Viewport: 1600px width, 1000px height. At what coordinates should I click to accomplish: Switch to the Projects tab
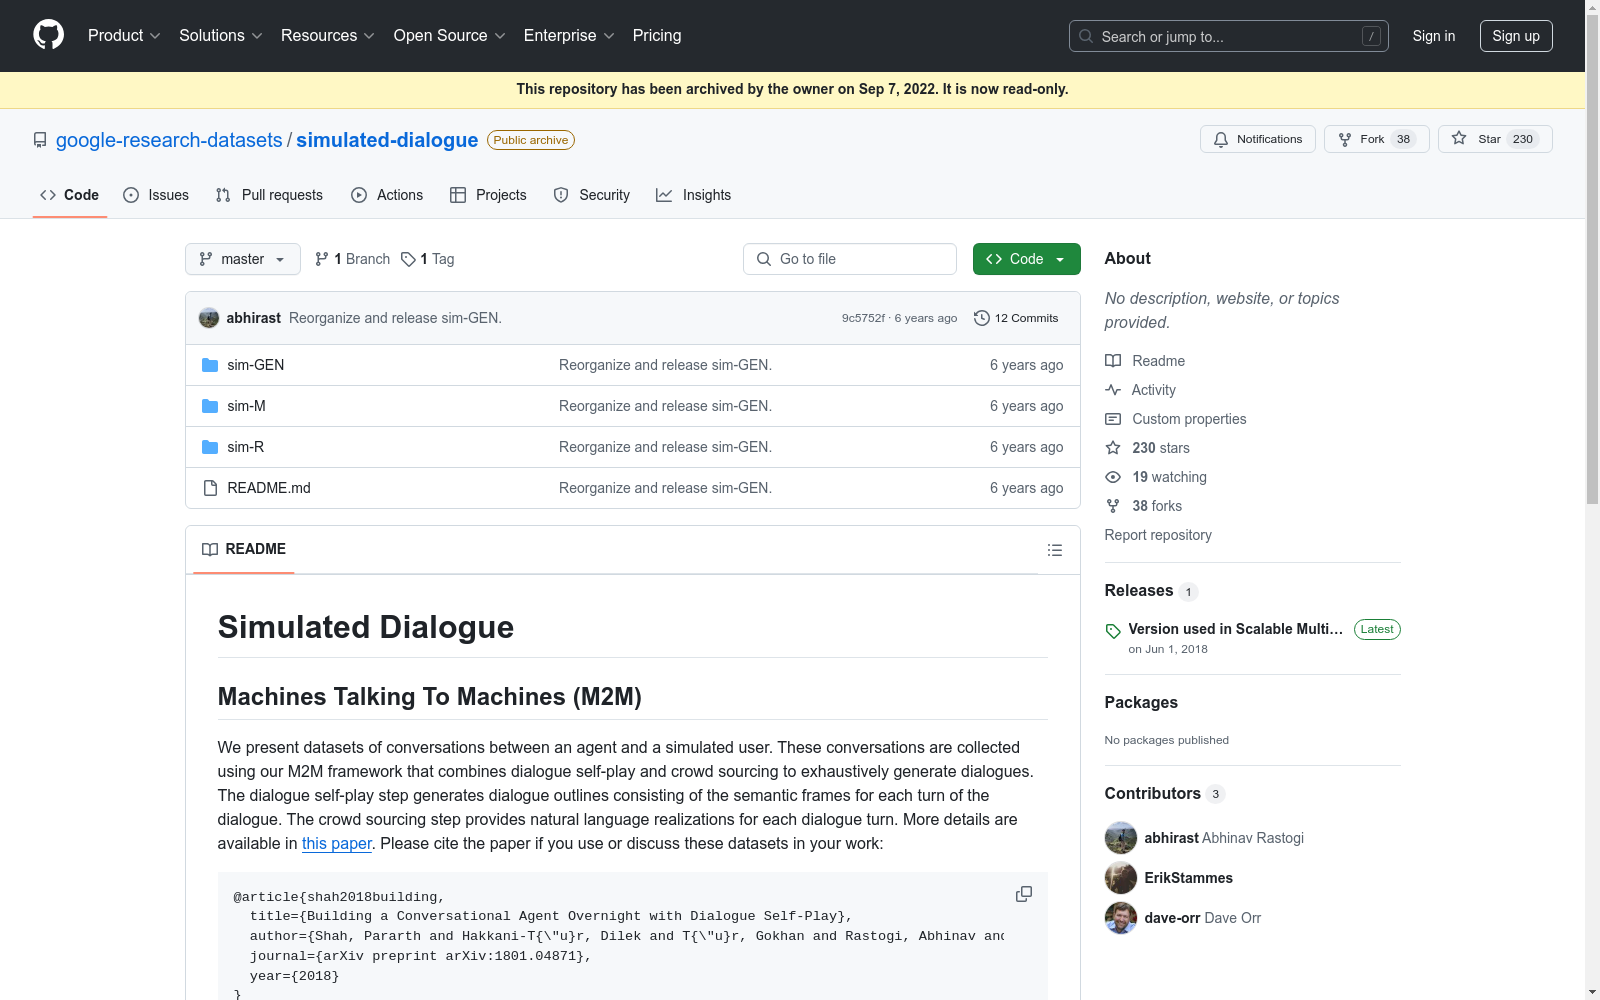coord(488,195)
